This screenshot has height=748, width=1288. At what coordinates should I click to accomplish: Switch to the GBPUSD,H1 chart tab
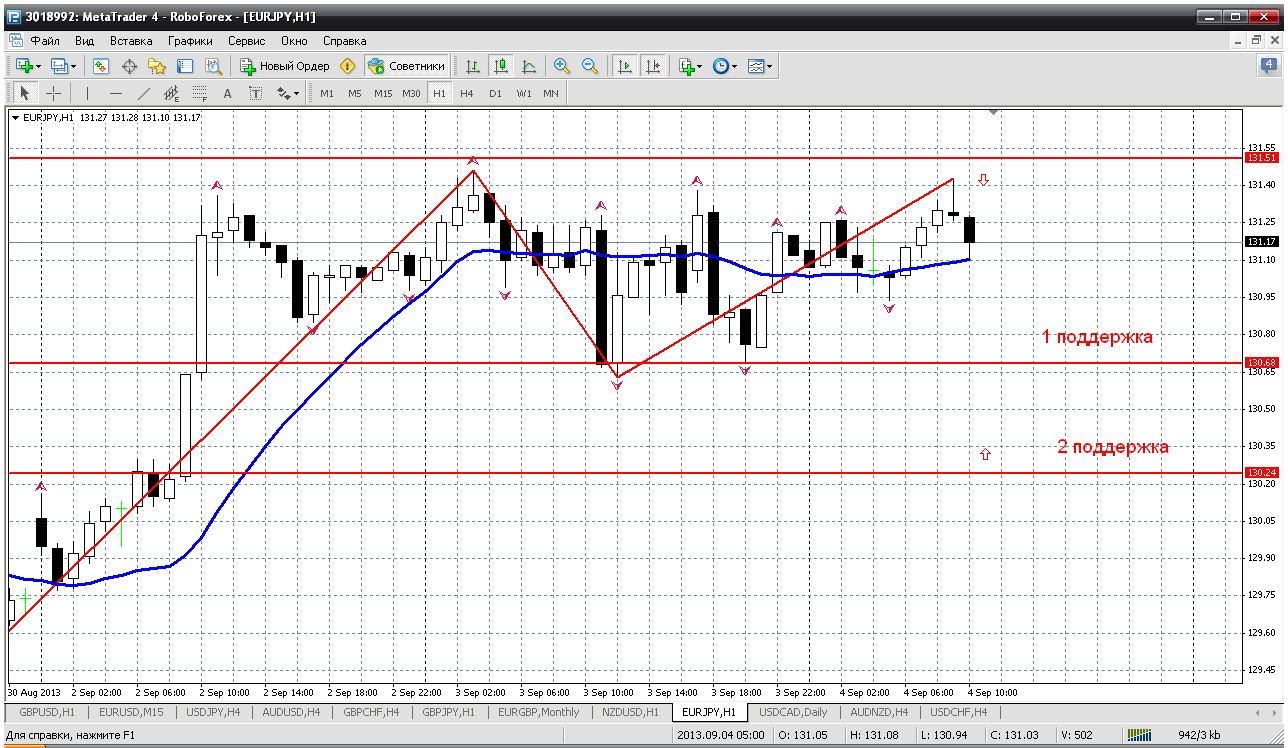tap(46, 712)
